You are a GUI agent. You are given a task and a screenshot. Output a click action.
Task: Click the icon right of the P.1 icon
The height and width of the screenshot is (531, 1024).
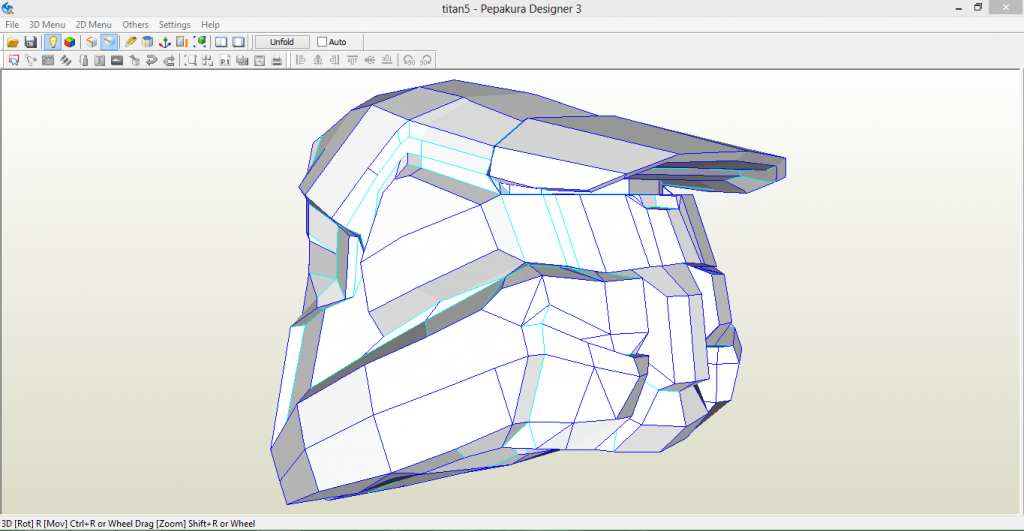(242, 60)
